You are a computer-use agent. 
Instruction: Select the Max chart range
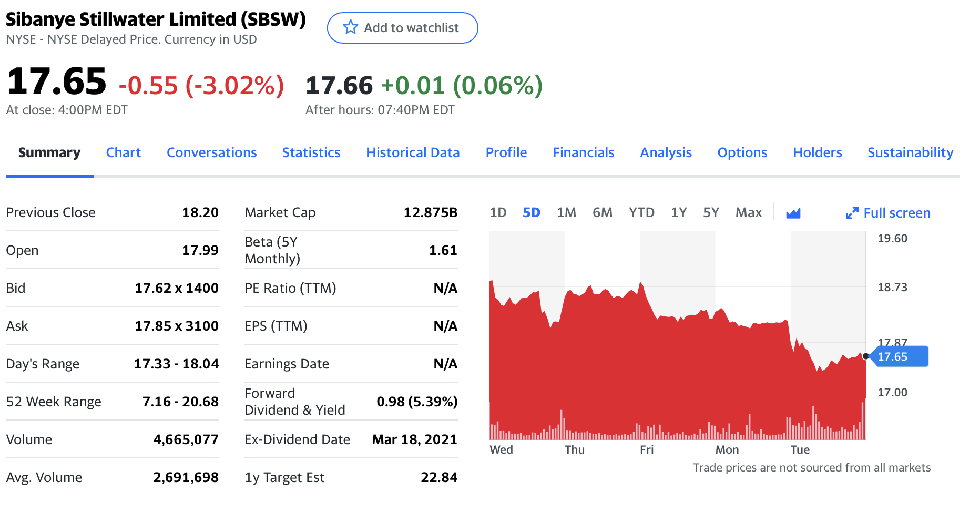[749, 212]
